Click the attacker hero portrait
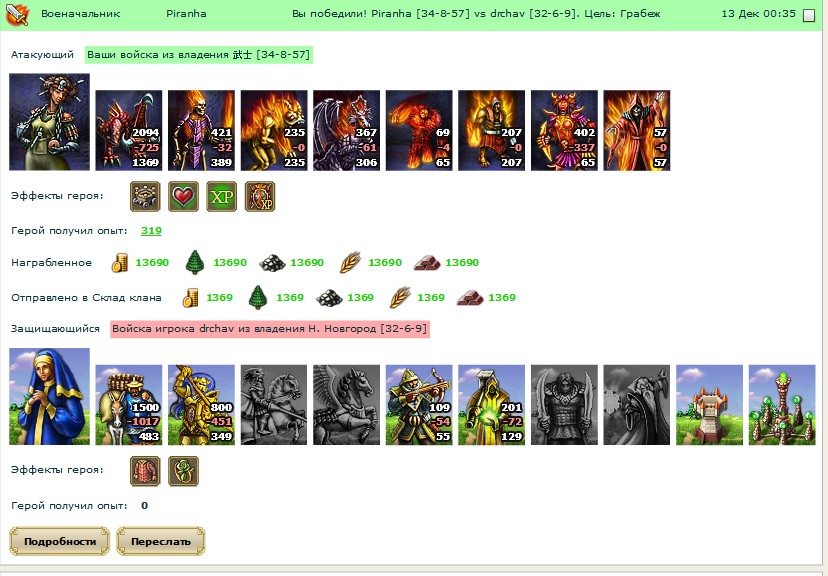The width and height of the screenshot is (828, 576). (x=50, y=122)
